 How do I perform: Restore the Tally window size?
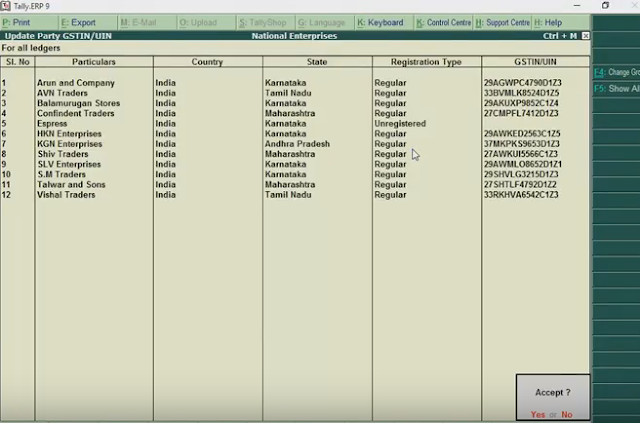point(605,5)
